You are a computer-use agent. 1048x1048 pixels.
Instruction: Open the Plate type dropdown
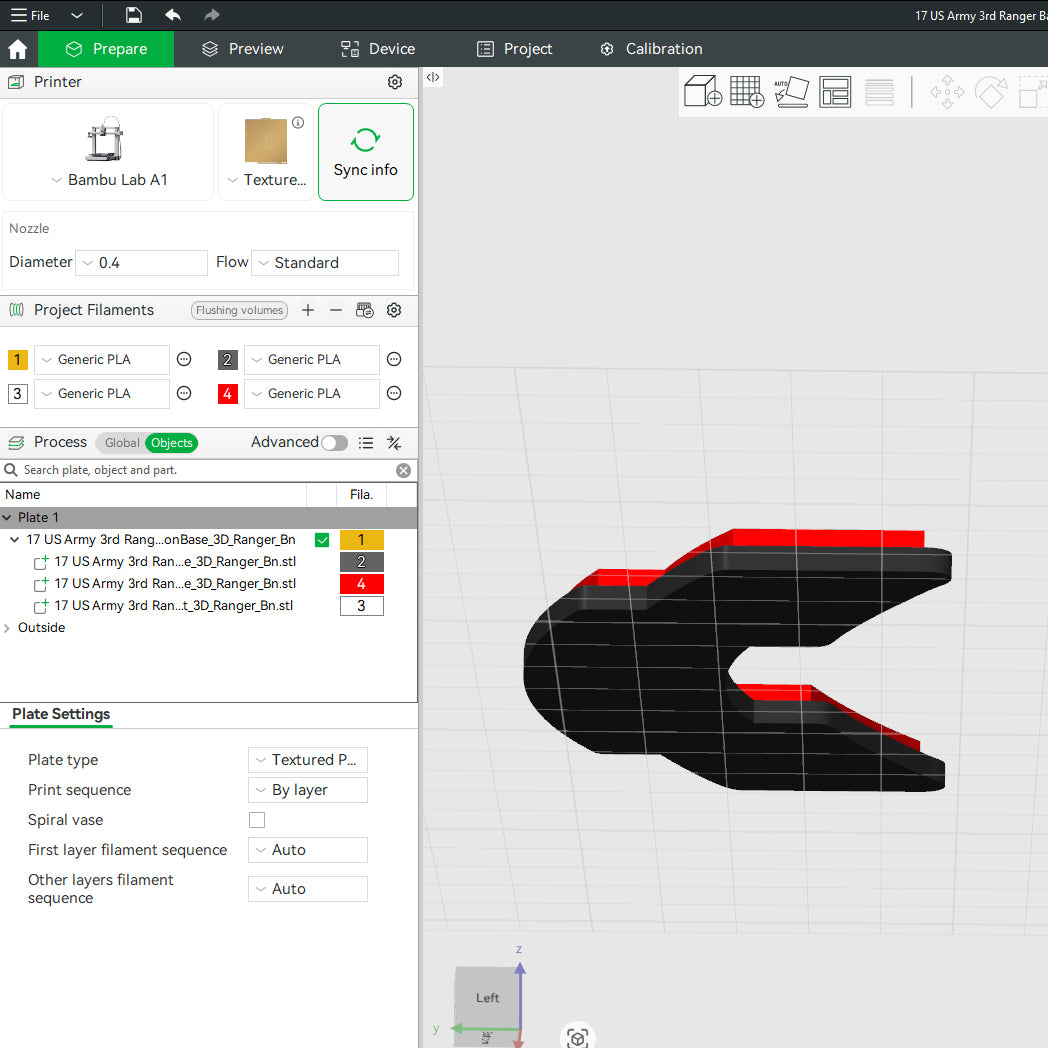[307, 759]
